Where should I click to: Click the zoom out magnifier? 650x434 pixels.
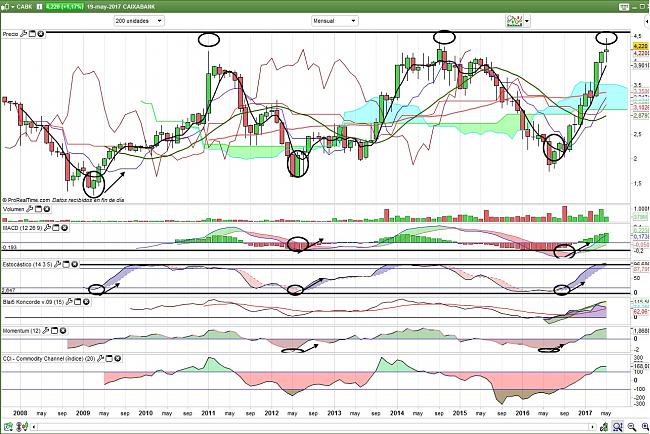click(x=632, y=426)
